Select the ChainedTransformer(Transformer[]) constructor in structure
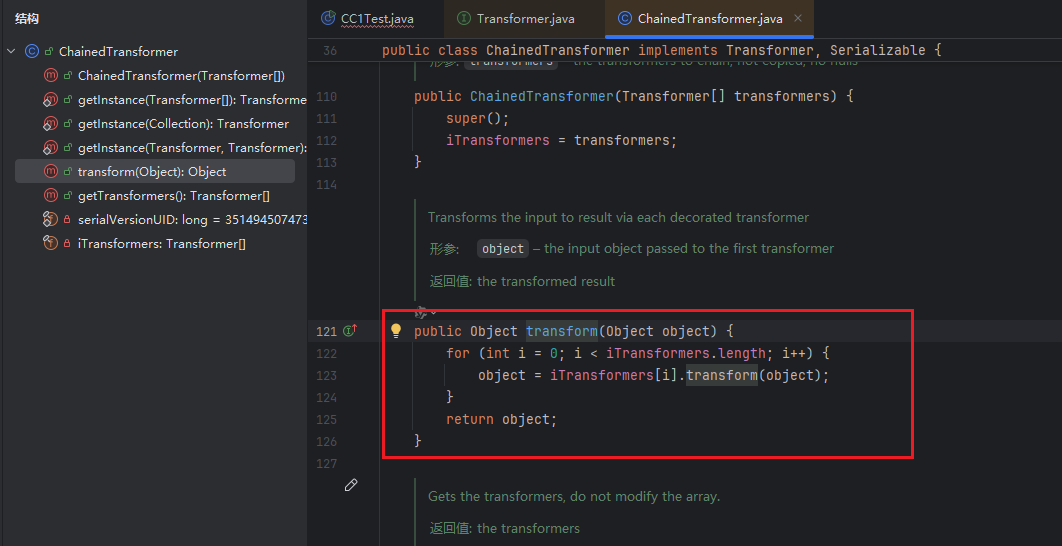1062x546 pixels. click(x=181, y=76)
